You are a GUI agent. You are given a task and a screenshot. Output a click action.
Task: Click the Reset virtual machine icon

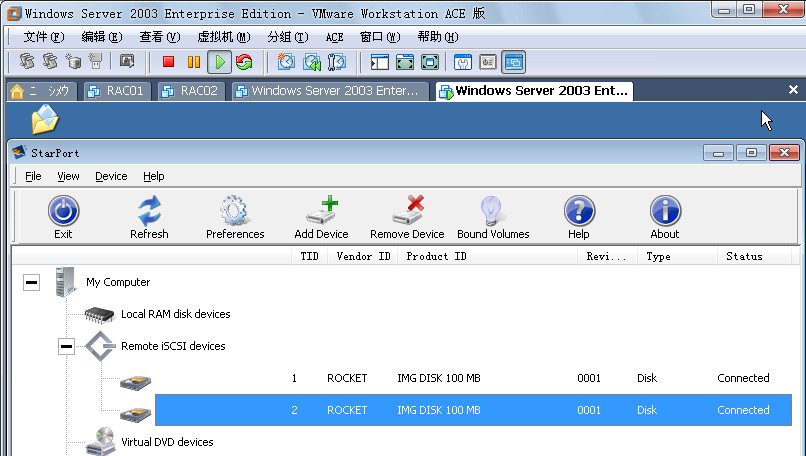[x=244, y=62]
